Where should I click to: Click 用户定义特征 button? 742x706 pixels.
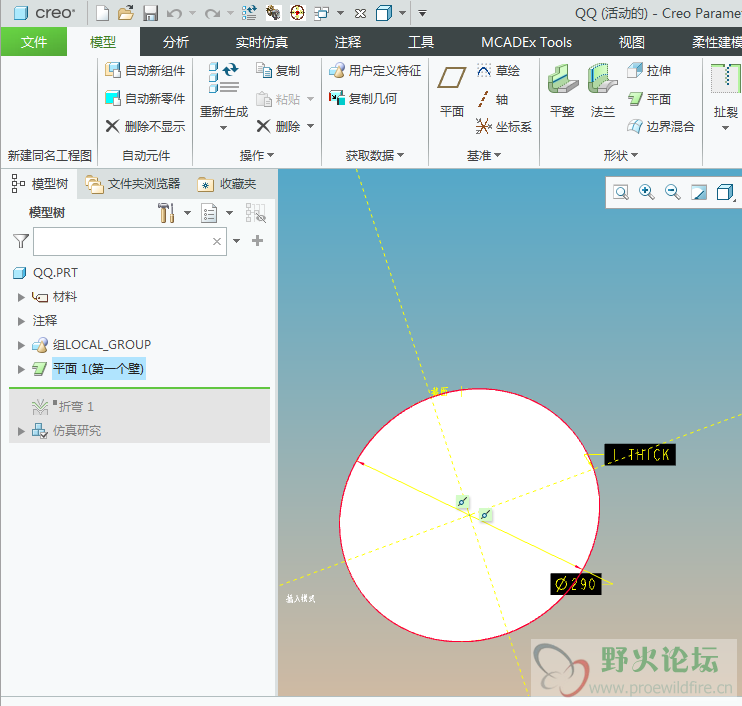coord(375,71)
